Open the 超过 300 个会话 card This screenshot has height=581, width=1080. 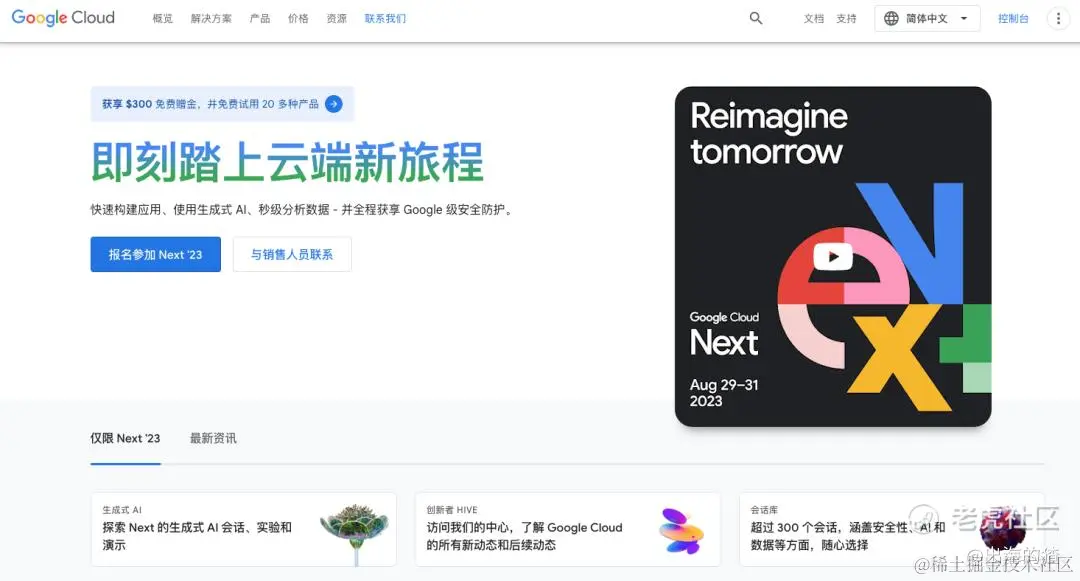(892, 529)
